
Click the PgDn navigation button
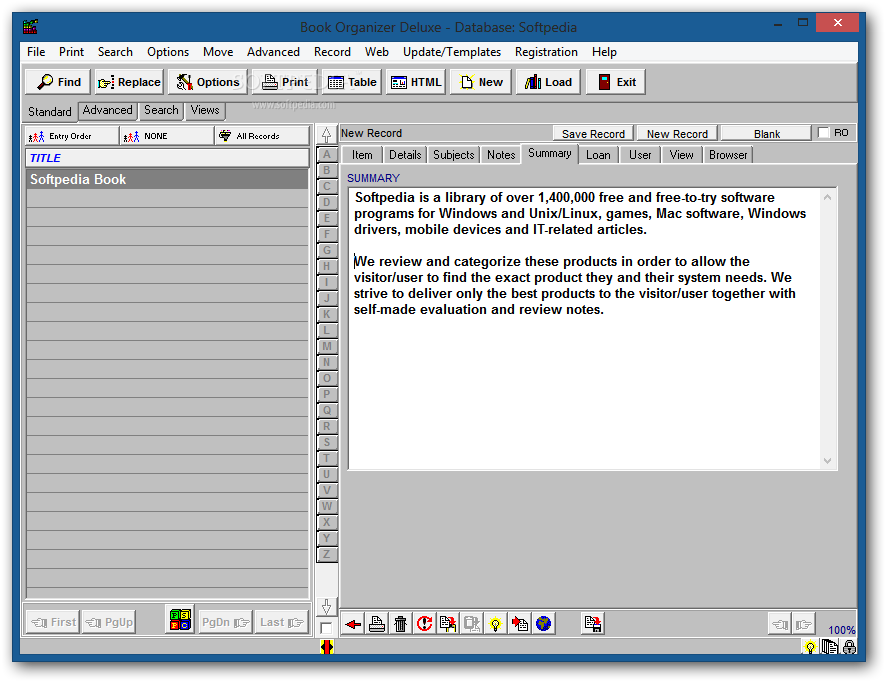point(225,622)
